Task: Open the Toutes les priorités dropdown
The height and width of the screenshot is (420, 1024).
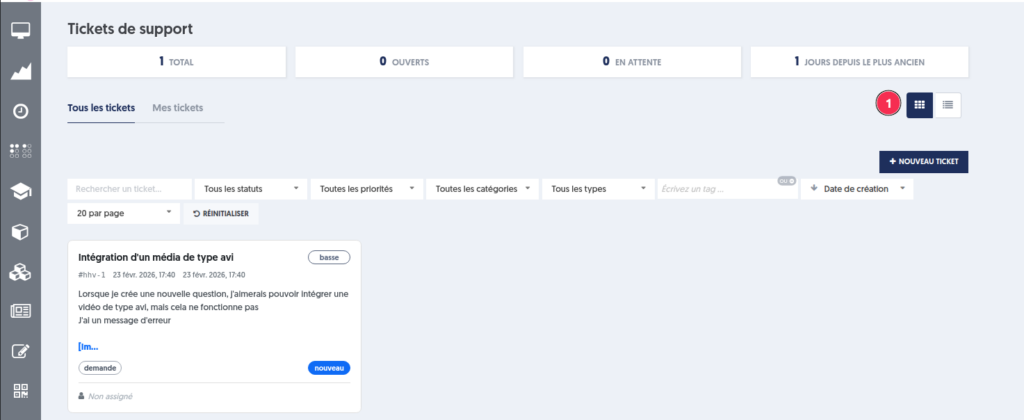Action: pos(366,188)
